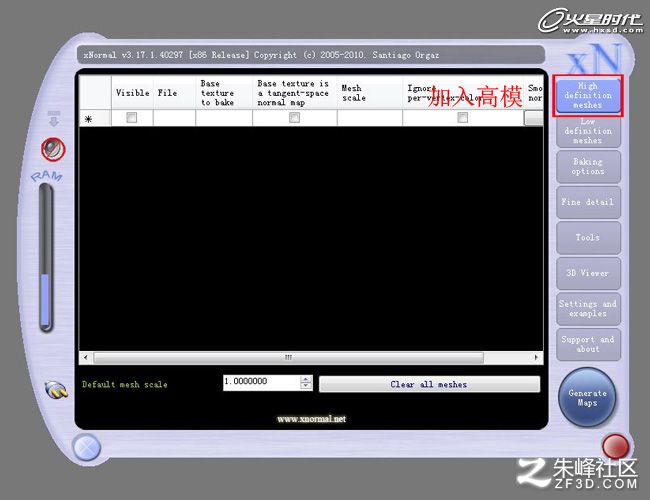Image resolution: width=650 pixels, height=500 pixels.
Task: Open the Fine detail tab
Action: [x=588, y=202]
